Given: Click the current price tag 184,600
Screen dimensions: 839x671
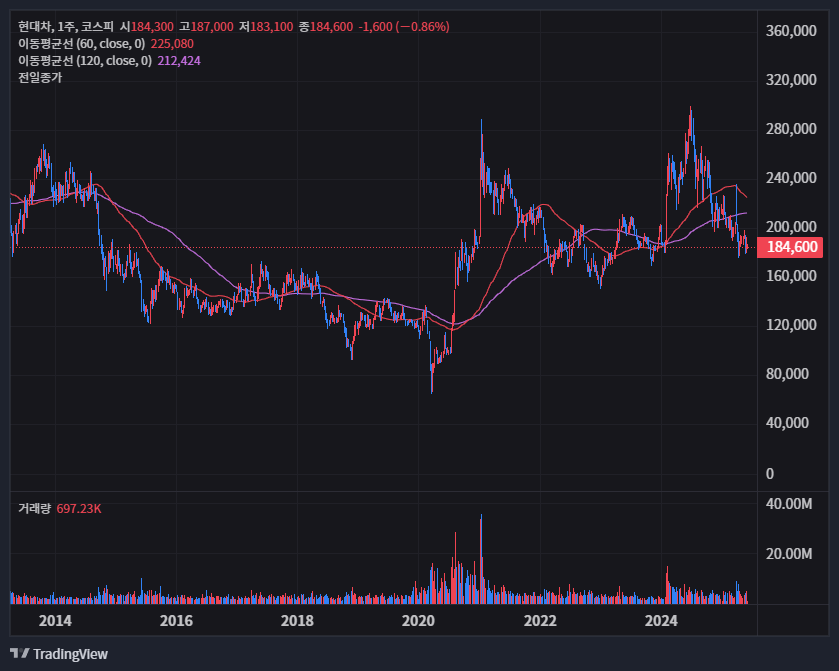Looking at the screenshot, I should coord(790,247).
